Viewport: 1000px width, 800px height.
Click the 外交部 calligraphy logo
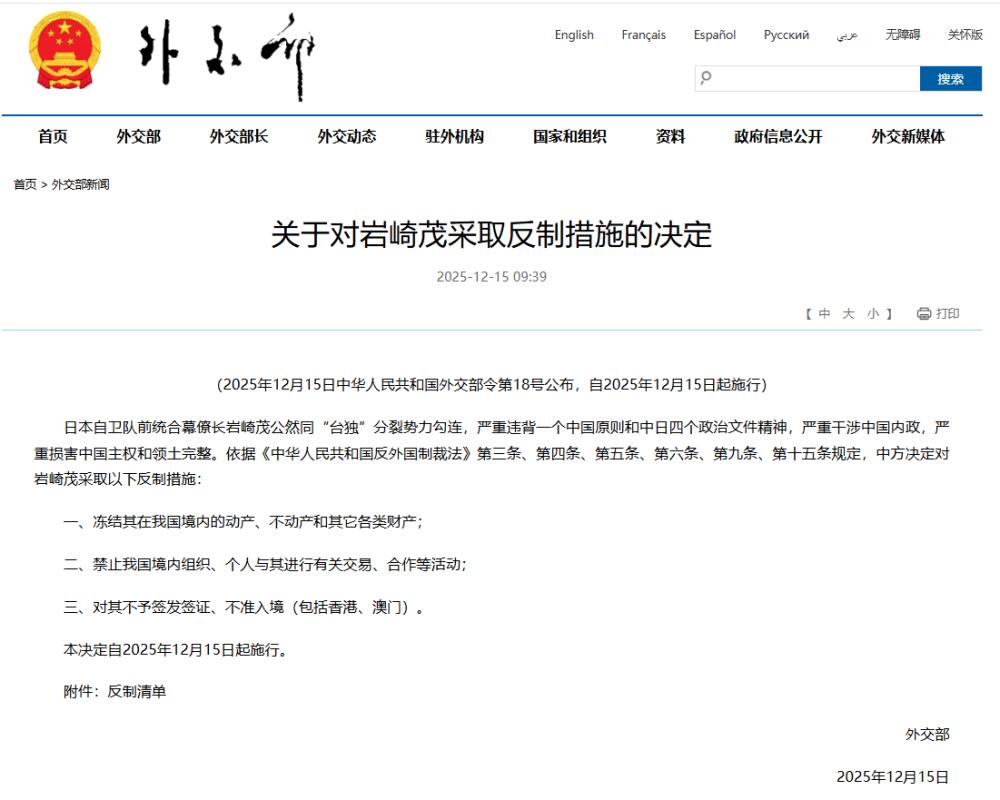[x=227, y=56]
